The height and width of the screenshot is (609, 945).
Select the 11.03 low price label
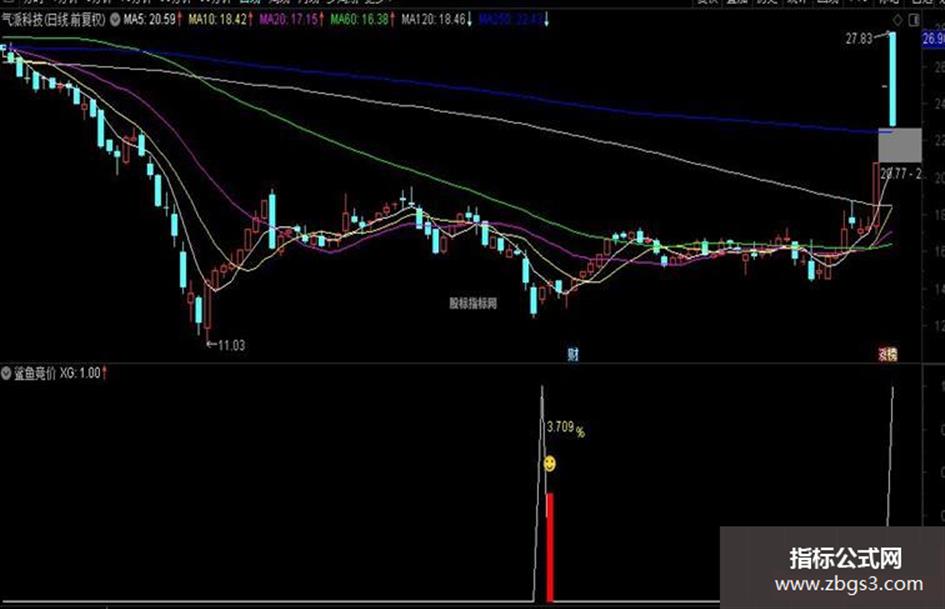[x=231, y=346]
